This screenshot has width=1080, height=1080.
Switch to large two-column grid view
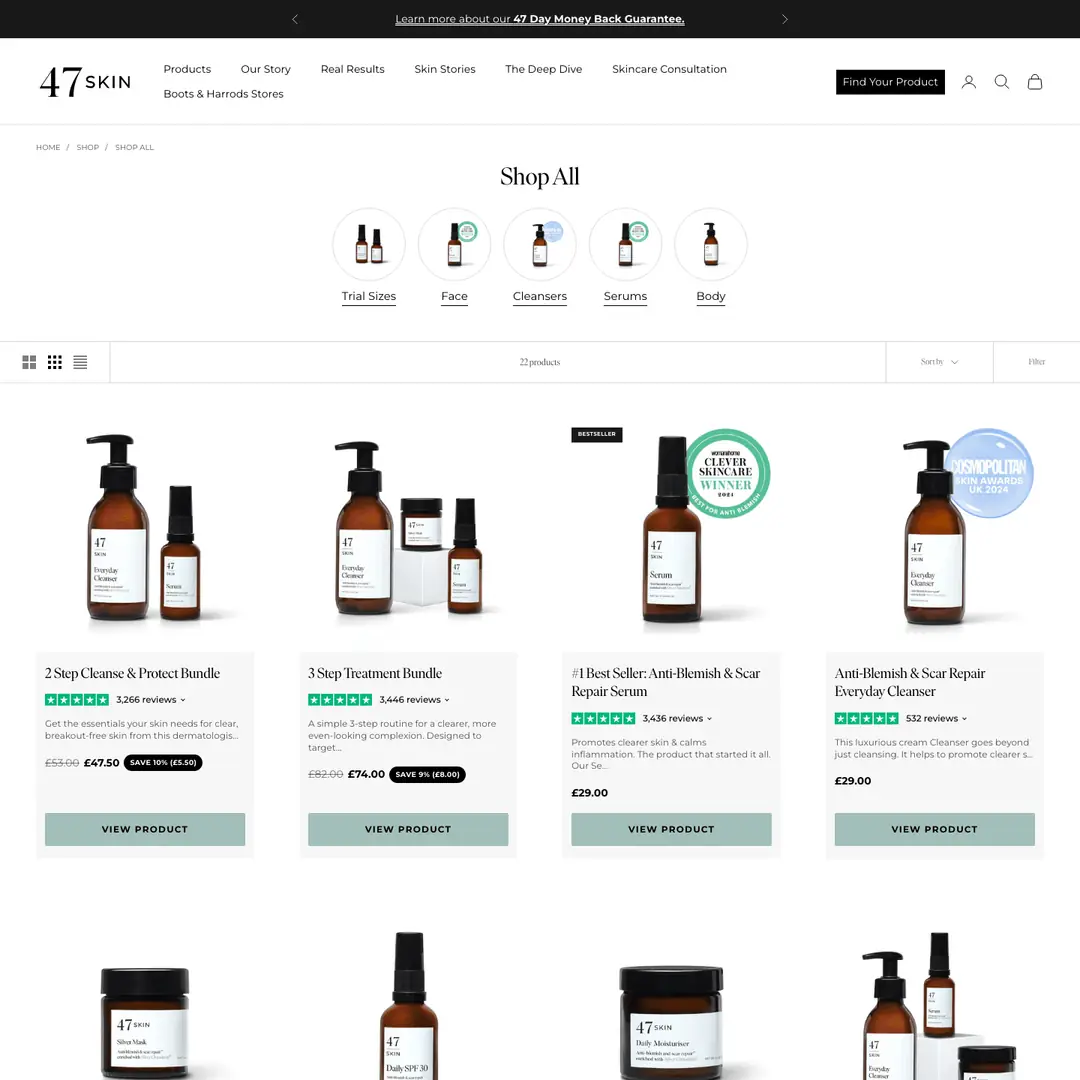pos(29,362)
